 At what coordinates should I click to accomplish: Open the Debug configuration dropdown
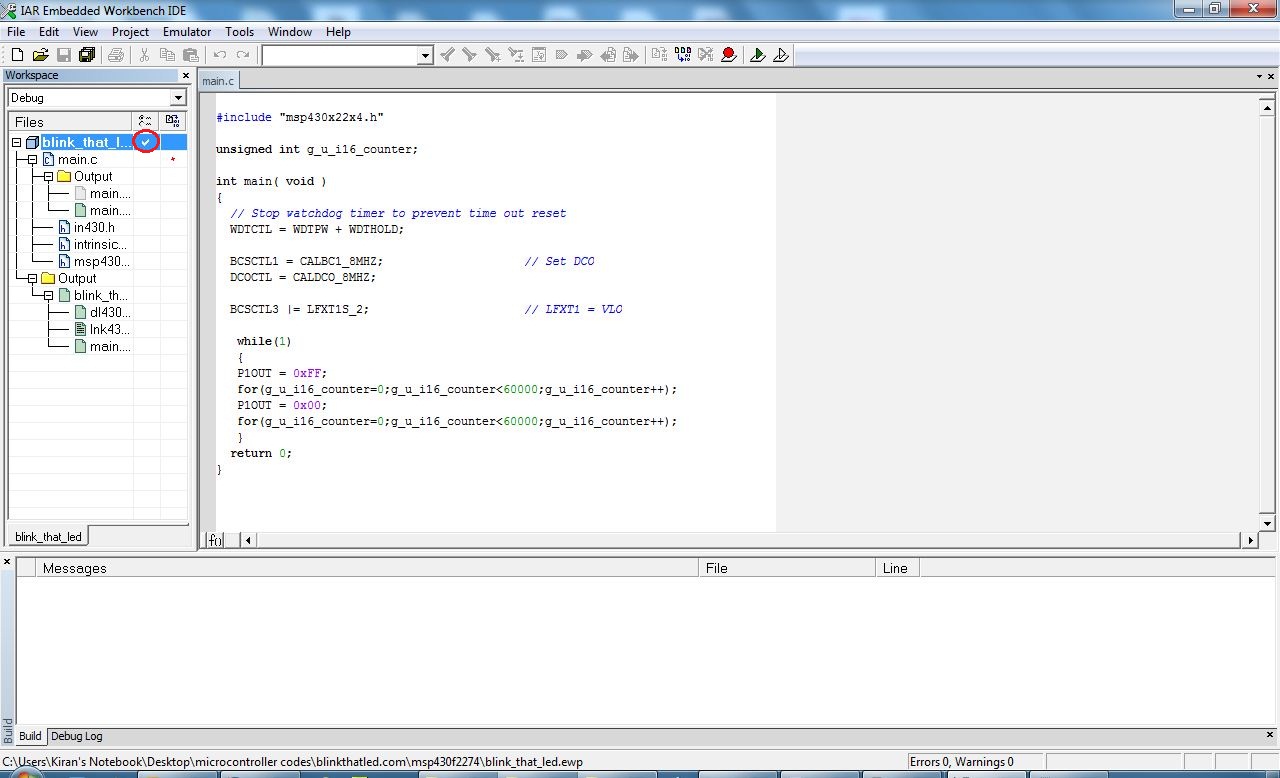pos(178,98)
